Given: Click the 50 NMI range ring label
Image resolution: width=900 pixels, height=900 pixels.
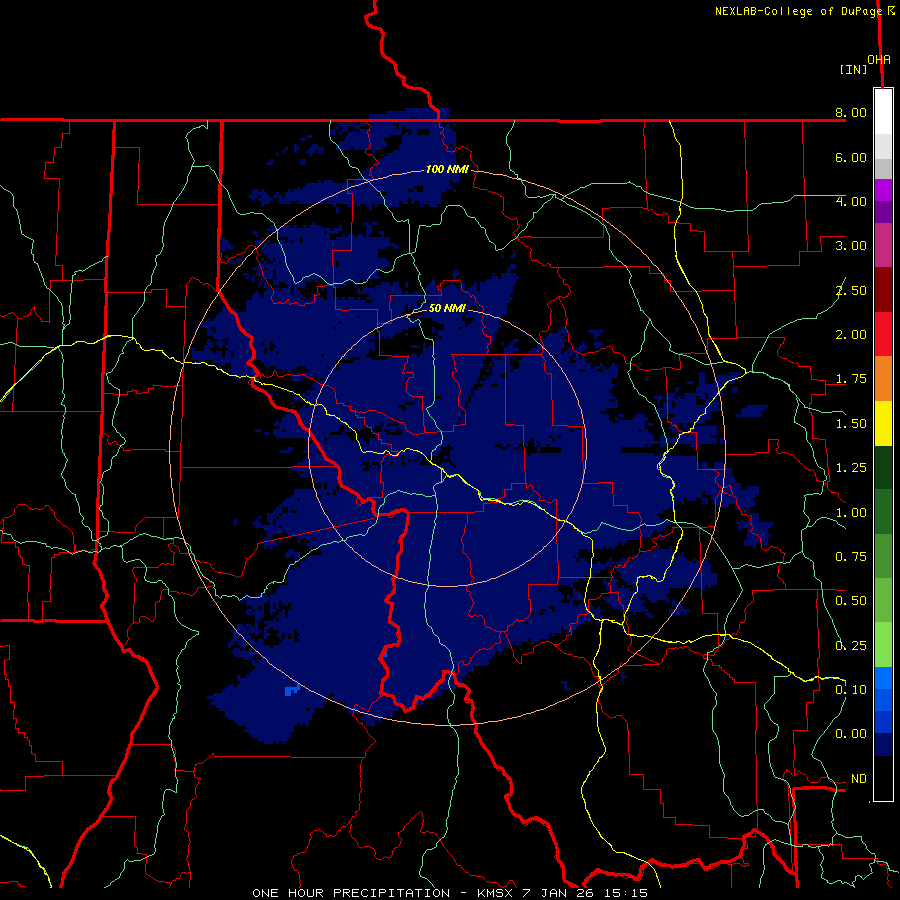Looking at the screenshot, I should 447,308.
